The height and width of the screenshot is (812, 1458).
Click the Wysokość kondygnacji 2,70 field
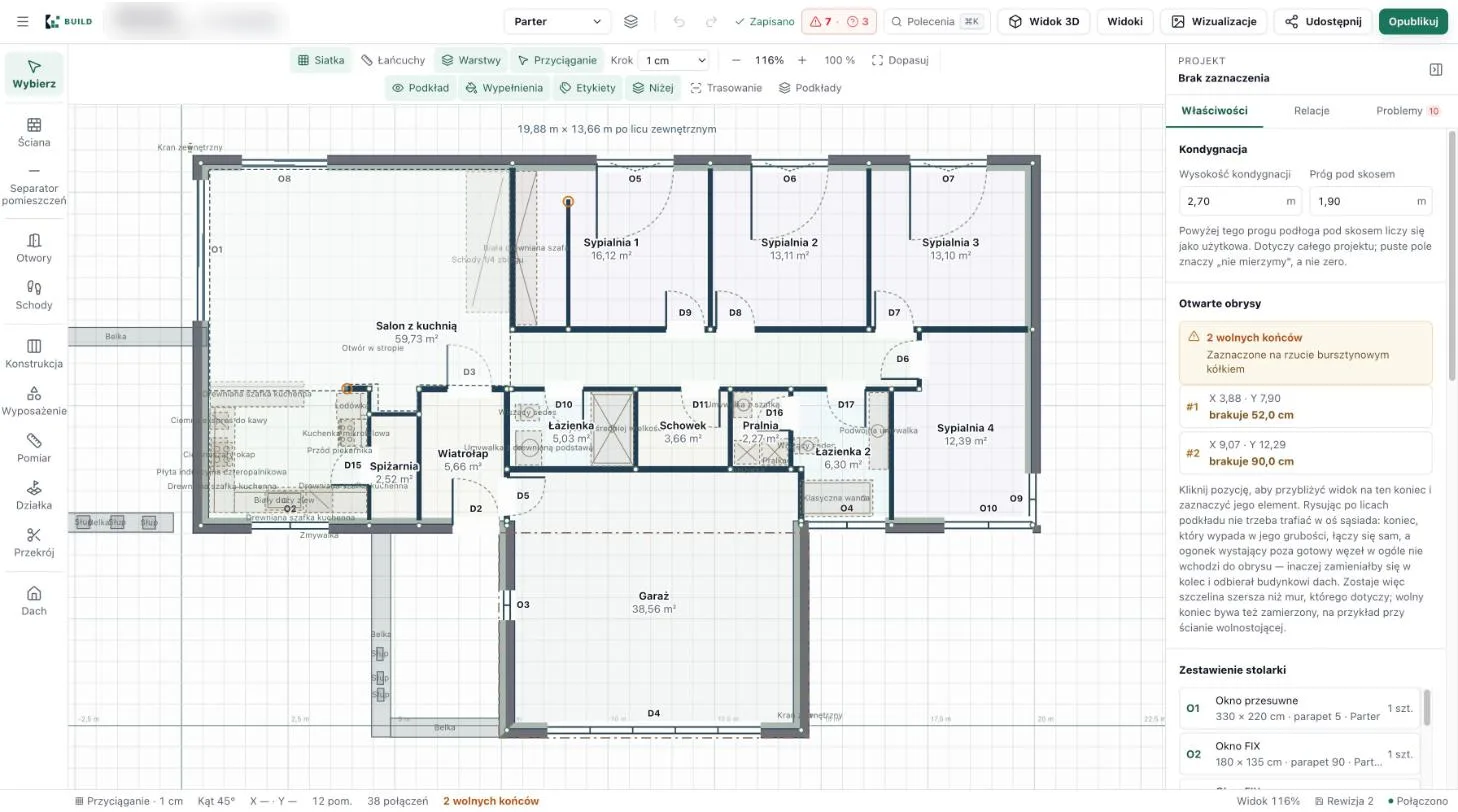(1240, 201)
